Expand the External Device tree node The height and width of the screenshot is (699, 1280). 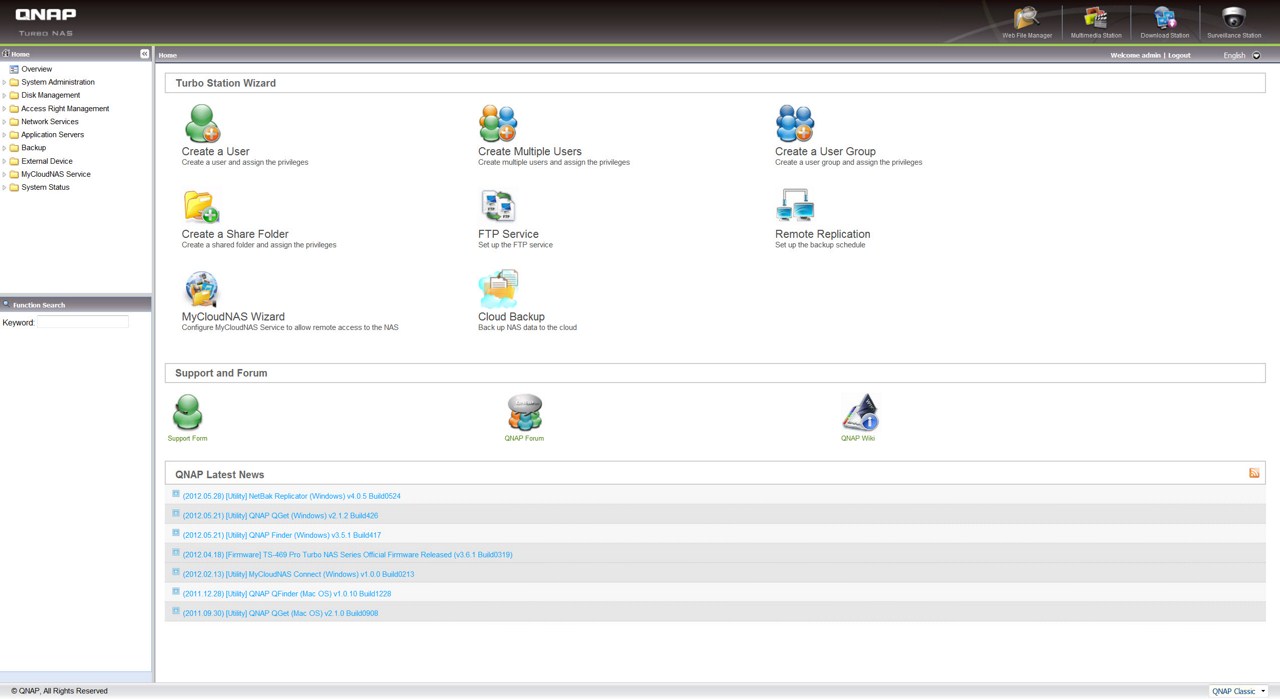(x=4, y=161)
